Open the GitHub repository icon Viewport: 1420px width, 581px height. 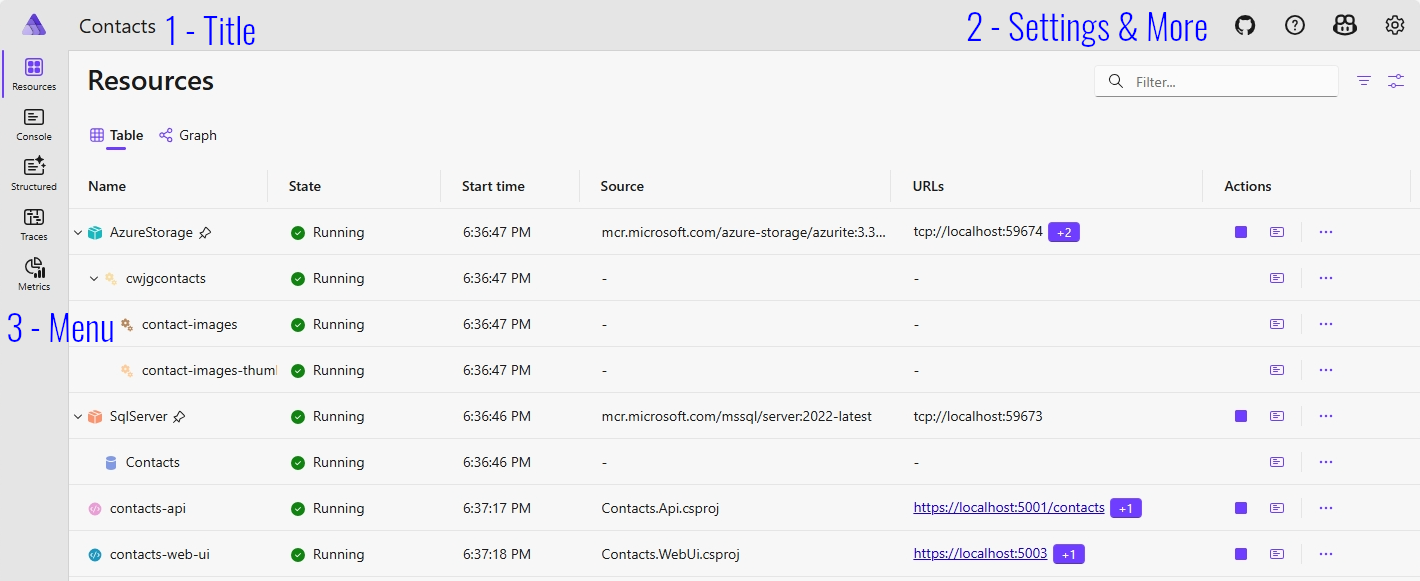click(x=1245, y=26)
